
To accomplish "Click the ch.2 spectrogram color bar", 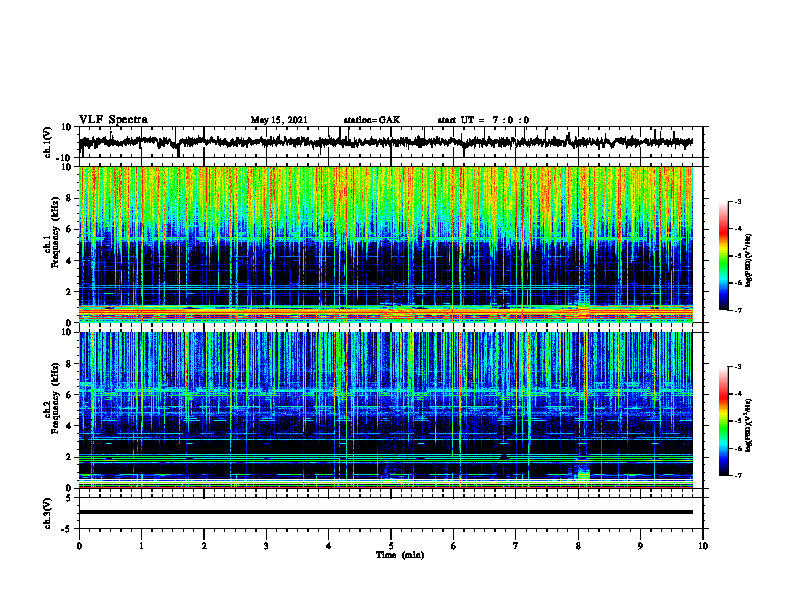I will pyautogui.click(x=723, y=421).
